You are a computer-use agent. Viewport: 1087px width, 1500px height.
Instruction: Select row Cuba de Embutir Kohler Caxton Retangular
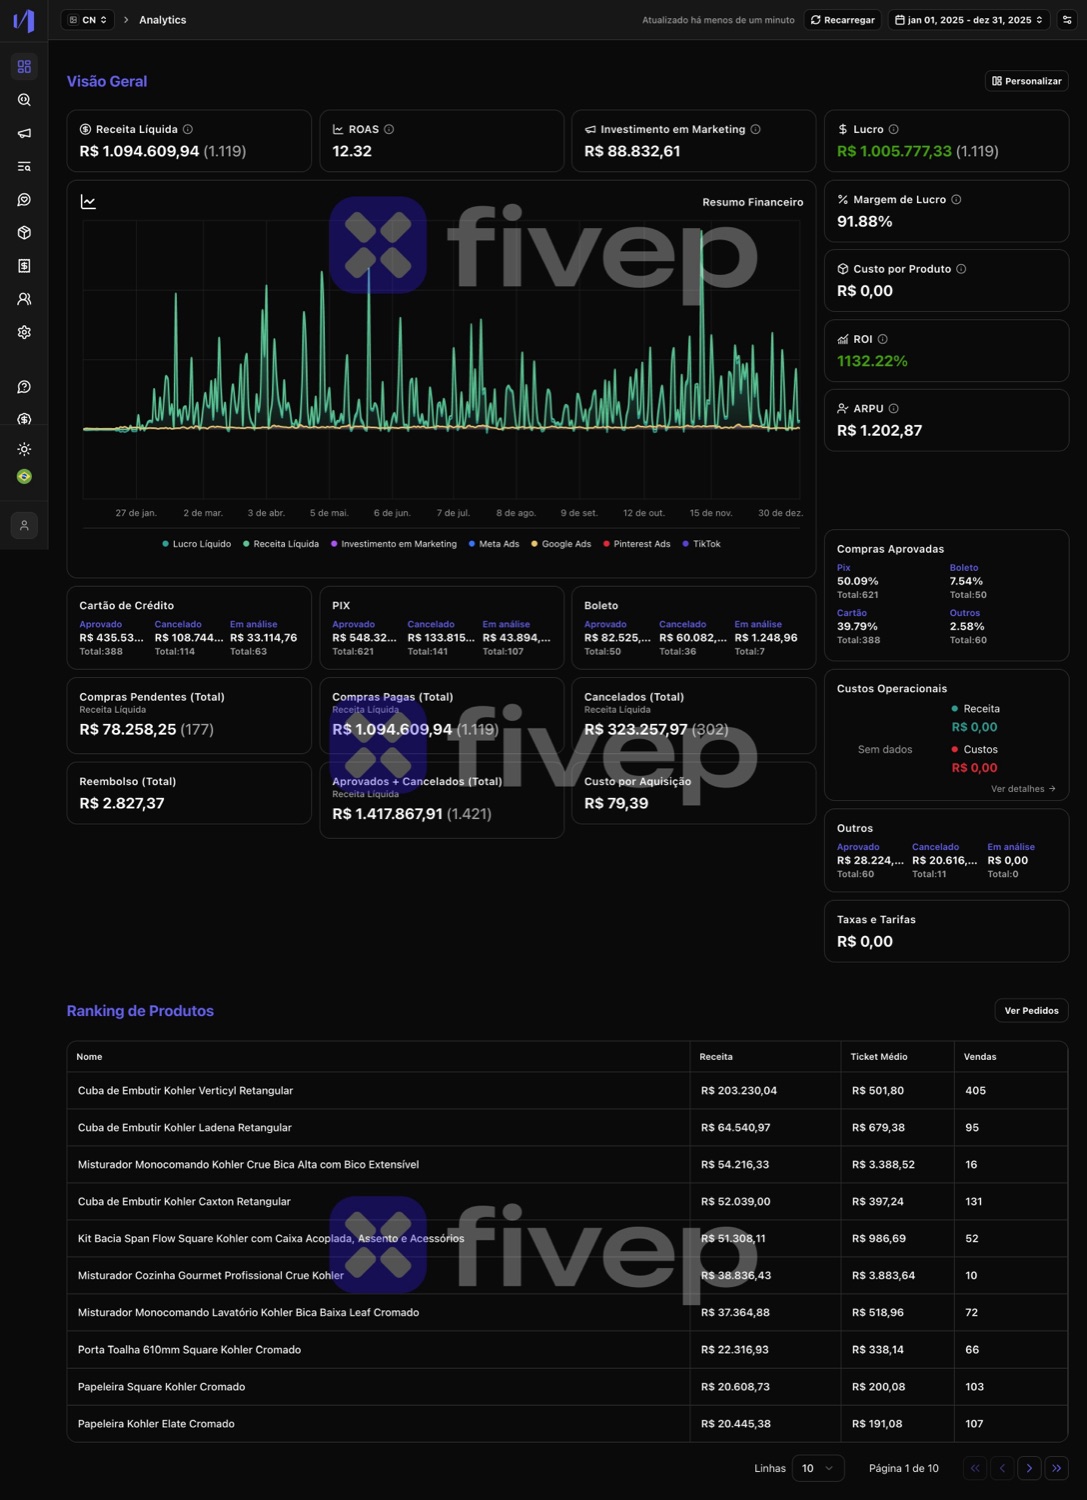[x=567, y=1202]
